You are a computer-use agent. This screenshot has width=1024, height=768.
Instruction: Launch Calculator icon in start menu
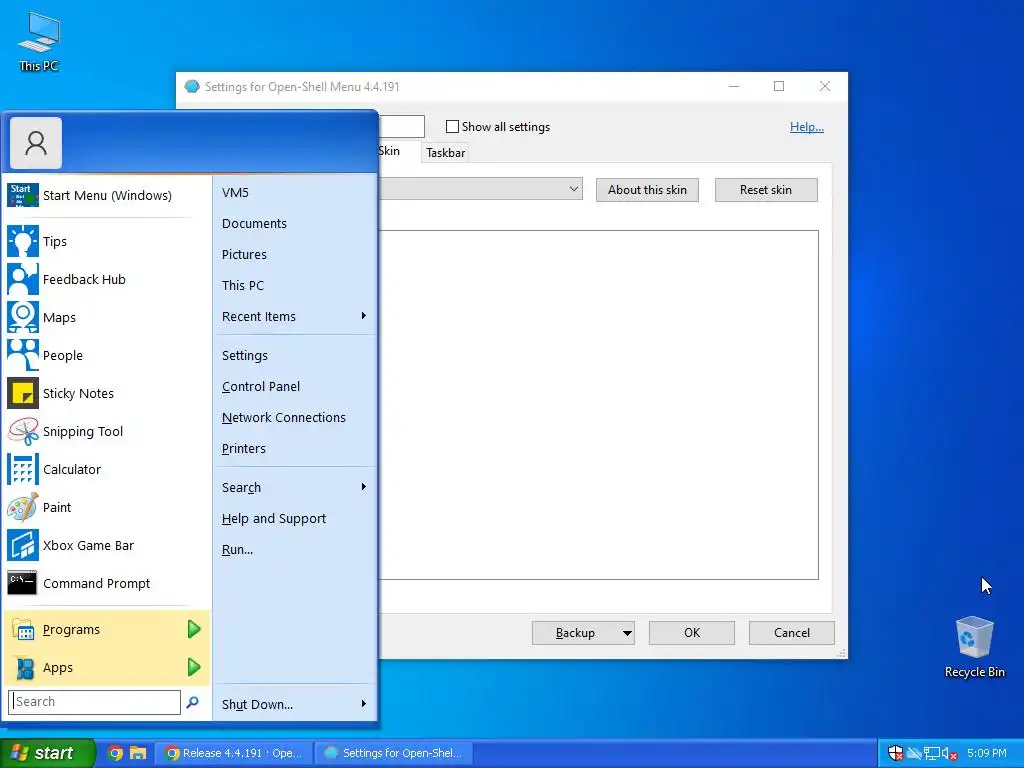[23, 469]
